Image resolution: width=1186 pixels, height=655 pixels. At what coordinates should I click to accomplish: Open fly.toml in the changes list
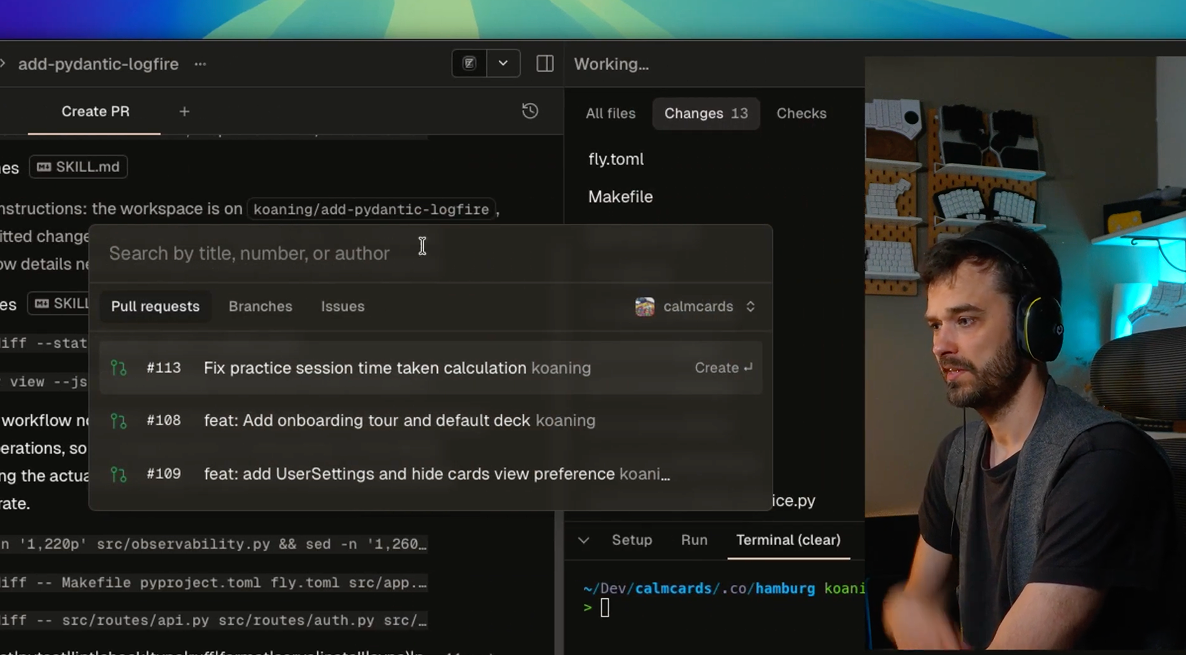(x=616, y=159)
